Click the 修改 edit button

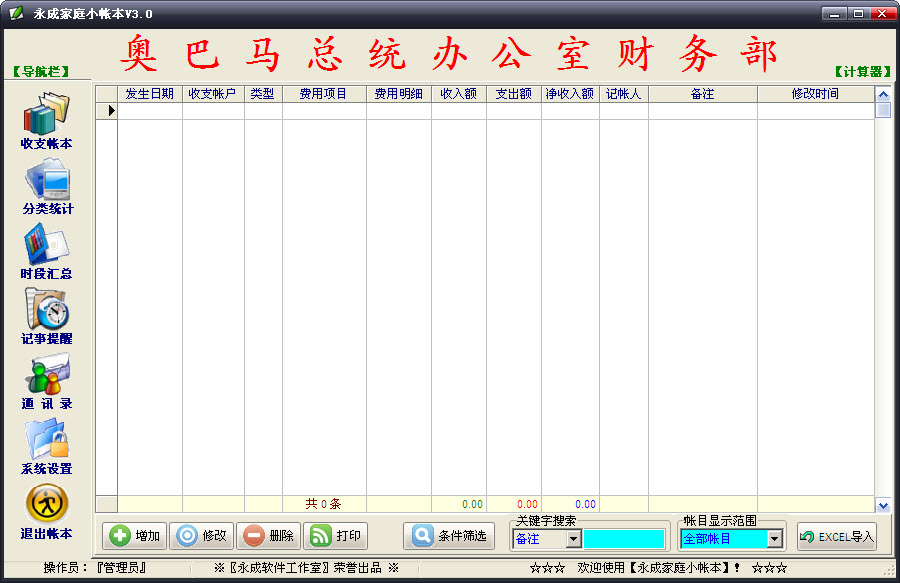201,536
